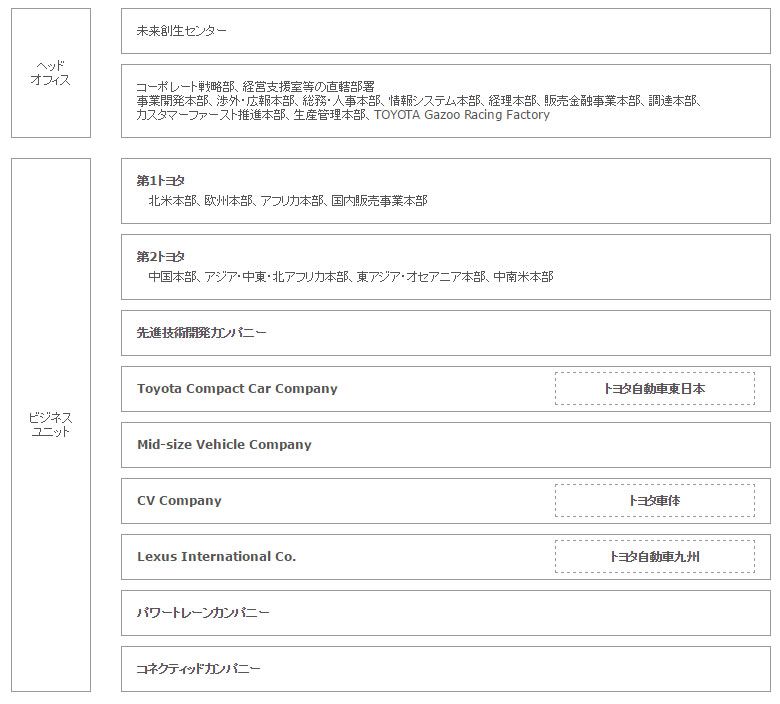Select the トヨタ車体 dashed box
This screenshot has width=780, height=704.
[654, 501]
